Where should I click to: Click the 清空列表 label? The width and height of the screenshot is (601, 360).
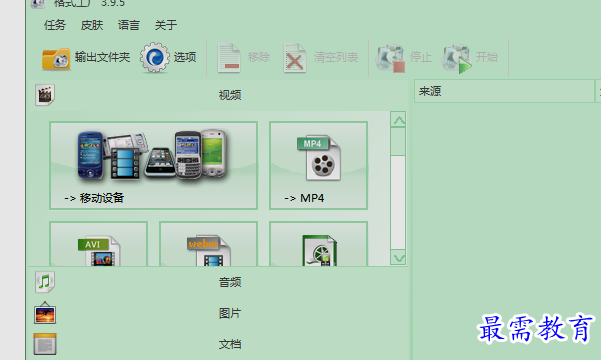[x=336, y=57]
